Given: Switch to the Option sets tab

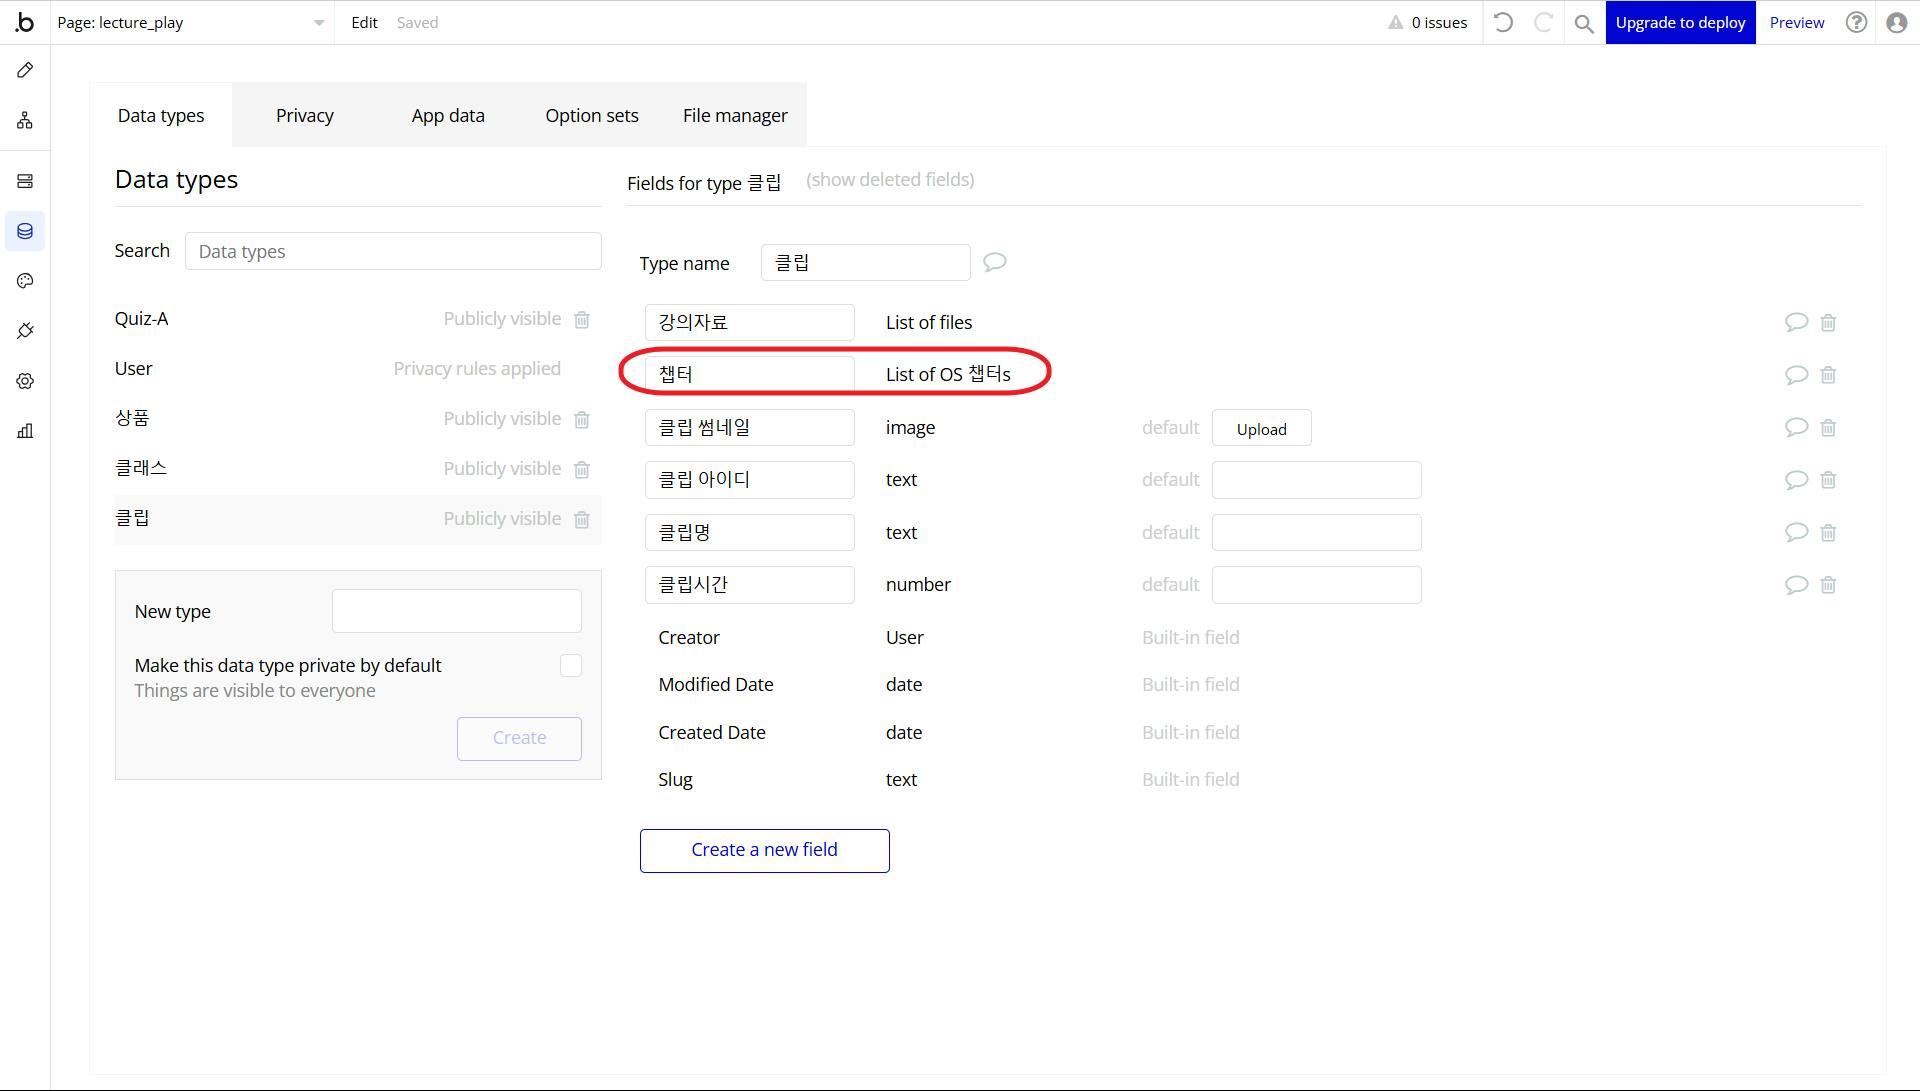Looking at the screenshot, I should pyautogui.click(x=592, y=116).
